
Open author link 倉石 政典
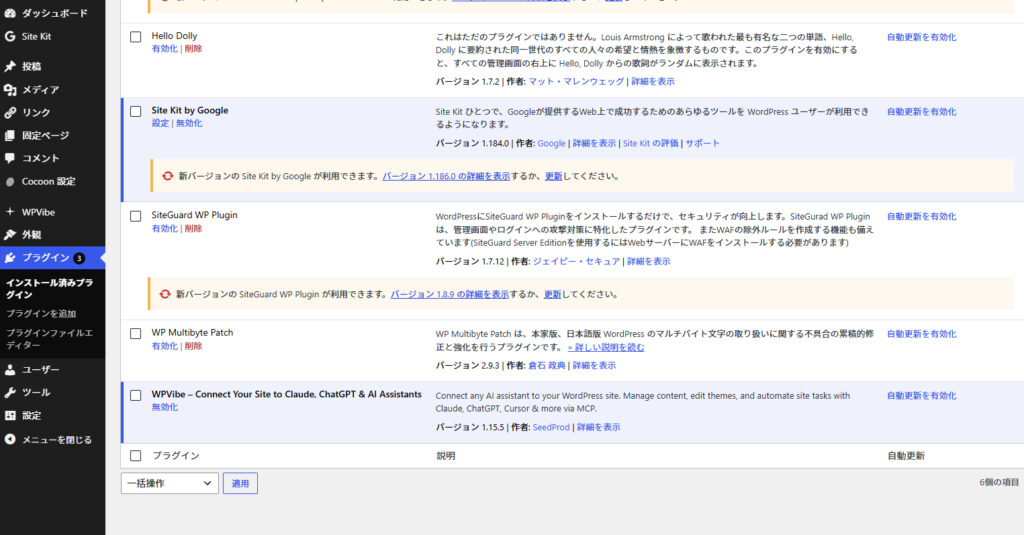point(547,365)
